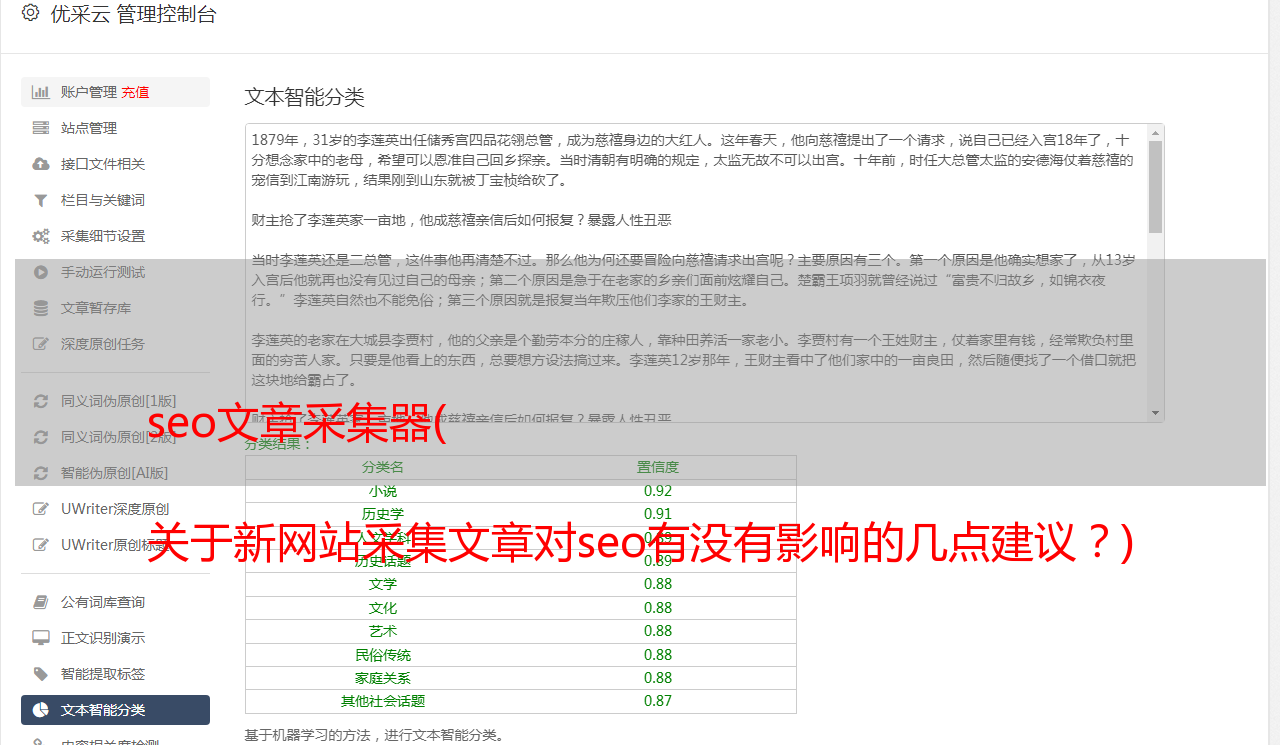Click the filter icon beside 栏目与关键词
Image resolution: width=1280 pixels, height=745 pixels.
coord(41,200)
